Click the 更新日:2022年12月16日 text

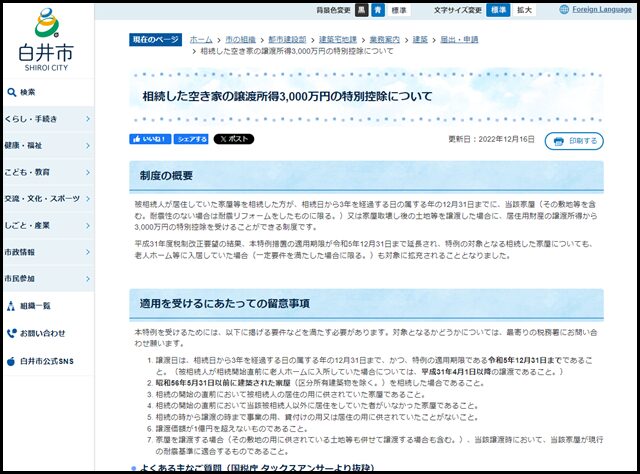pos(491,139)
